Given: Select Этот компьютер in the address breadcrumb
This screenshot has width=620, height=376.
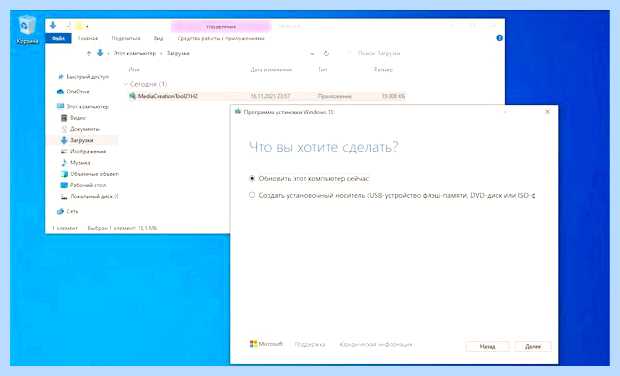Looking at the screenshot, I should (x=135, y=53).
